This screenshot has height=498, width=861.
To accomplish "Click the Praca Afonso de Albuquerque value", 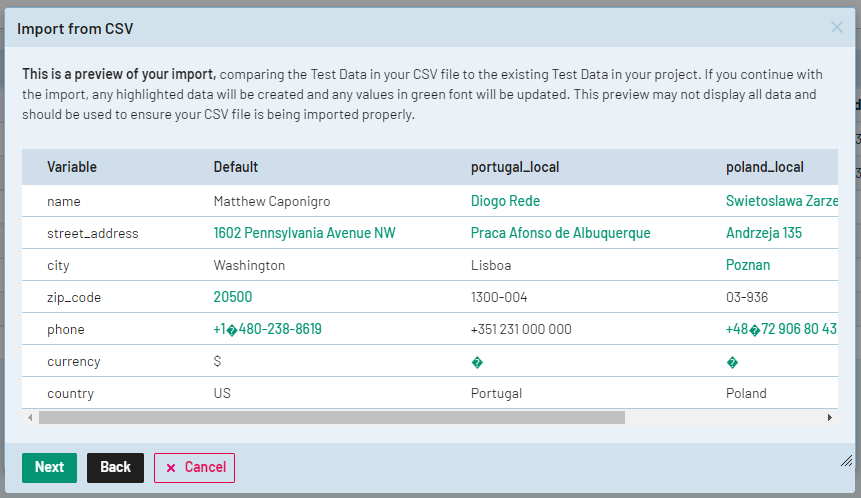I will (560, 233).
